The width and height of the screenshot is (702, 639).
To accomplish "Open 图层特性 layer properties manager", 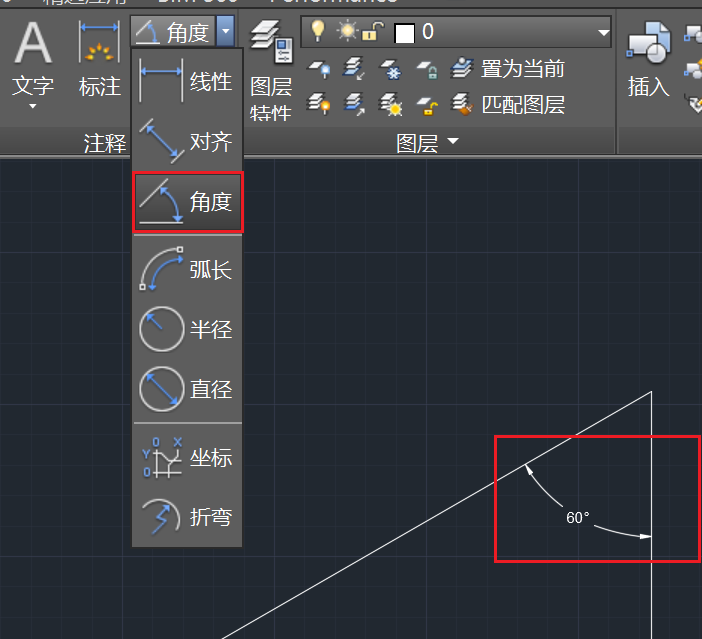I will point(271,71).
